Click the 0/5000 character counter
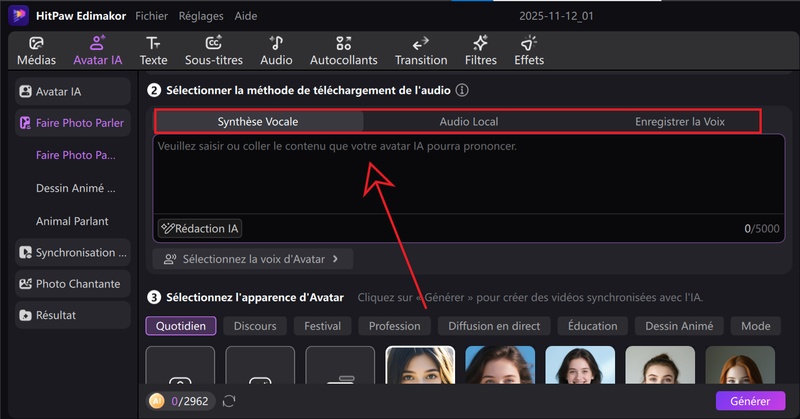Screen dimensions: 800x419 point(761,229)
